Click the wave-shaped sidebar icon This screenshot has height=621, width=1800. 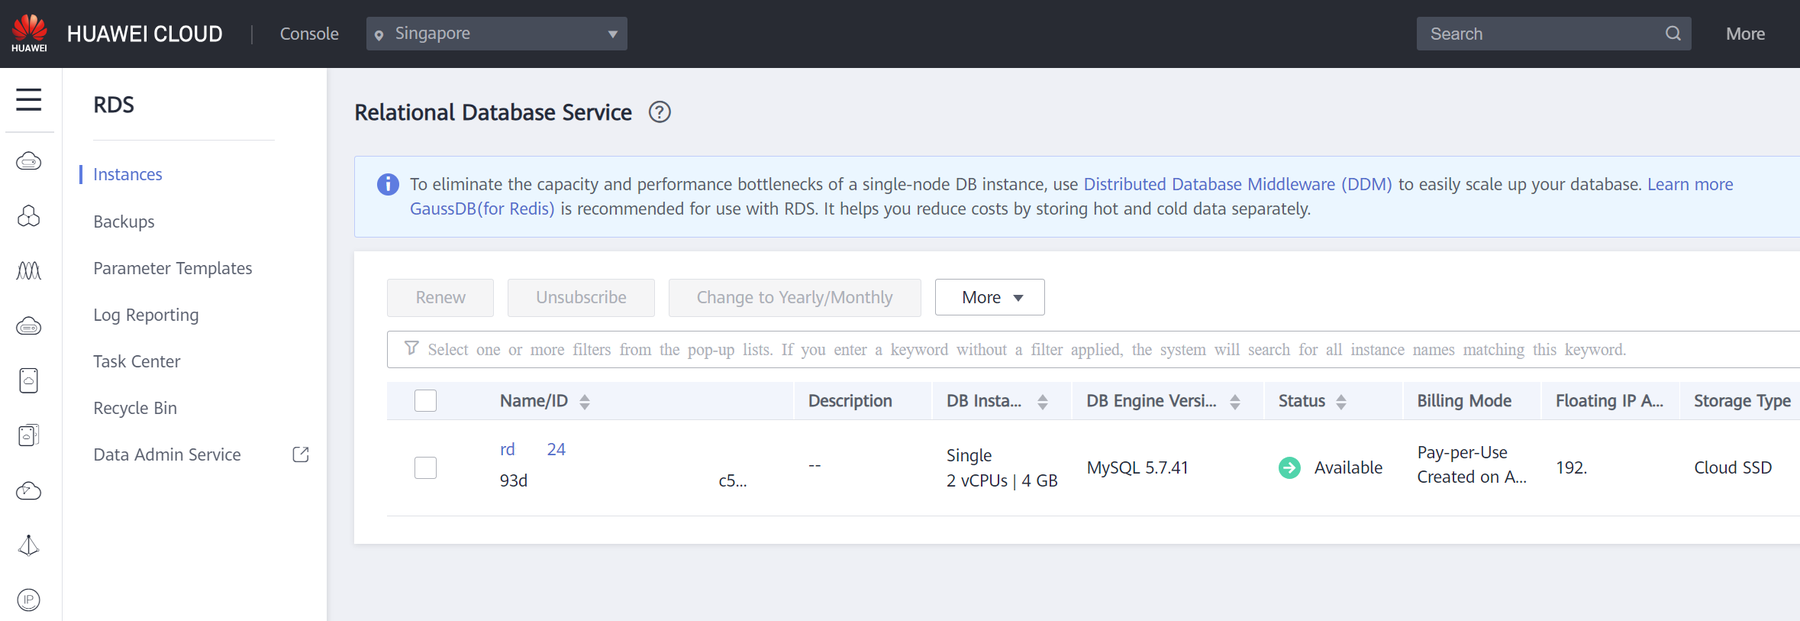click(x=29, y=270)
